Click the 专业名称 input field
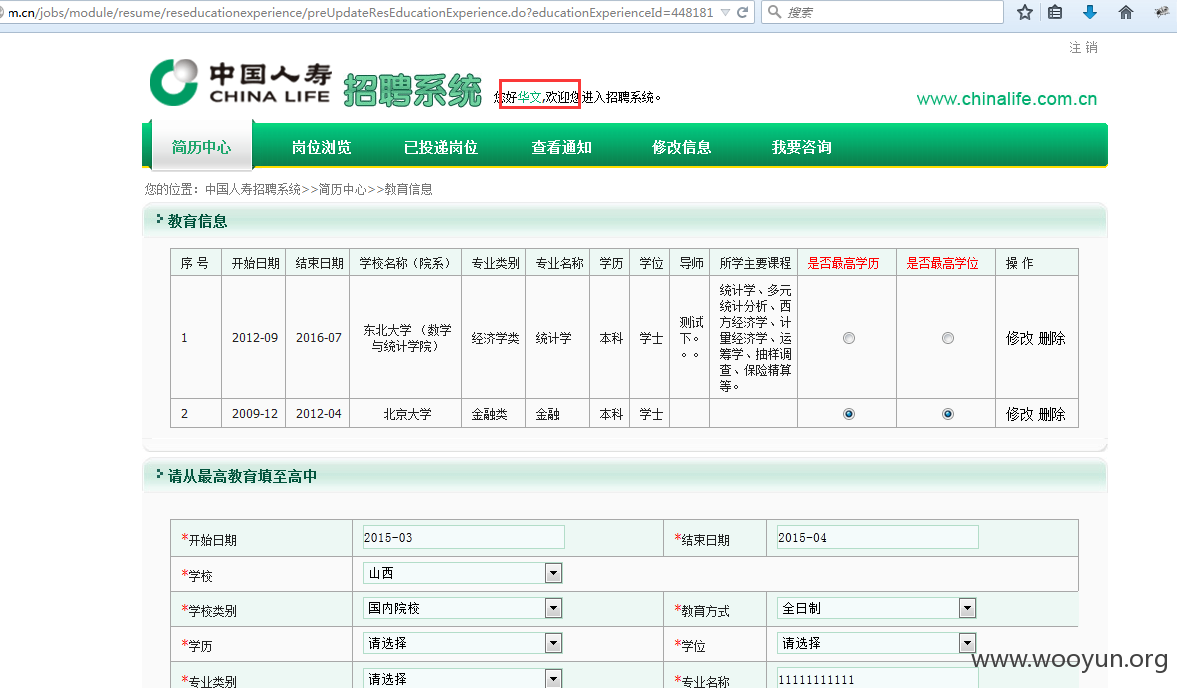Viewport: 1177px width, 688px height. [x=877, y=678]
